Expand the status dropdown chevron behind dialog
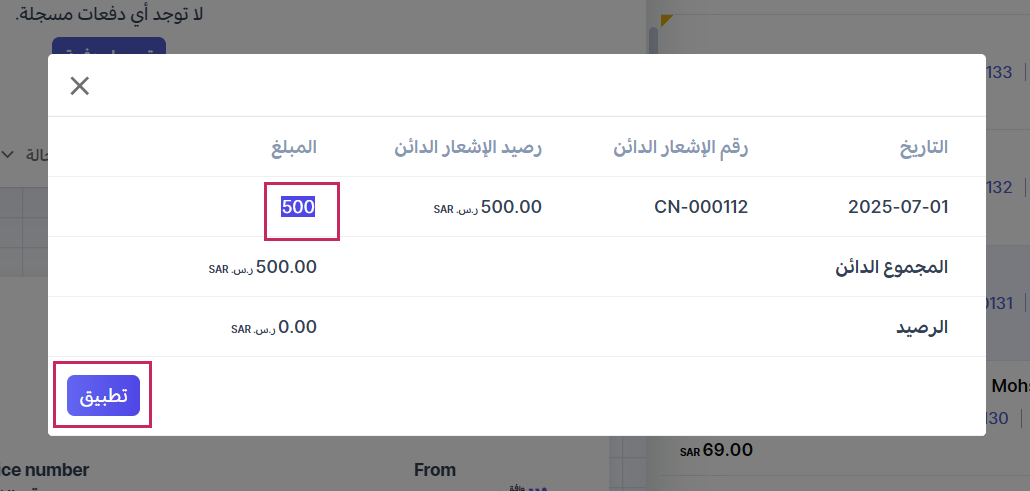This screenshot has height=491, width=1030. (x=9, y=155)
